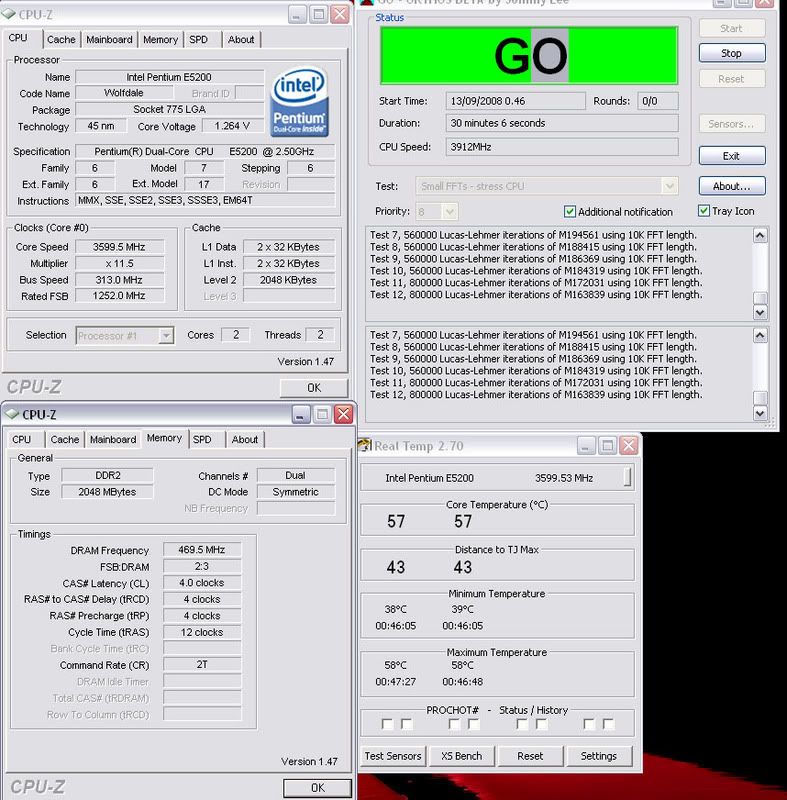Click slider next to Real Temp CPU speed
The height and width of the screenshot is (800, 787).
click(x=628, y=478)
